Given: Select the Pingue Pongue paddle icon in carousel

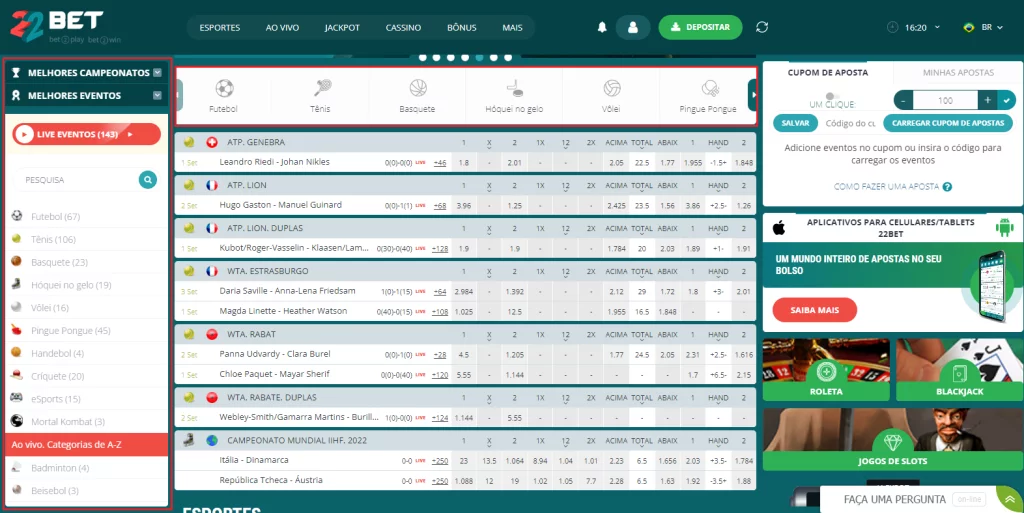Looking at the screenshot, I should 709,88.
